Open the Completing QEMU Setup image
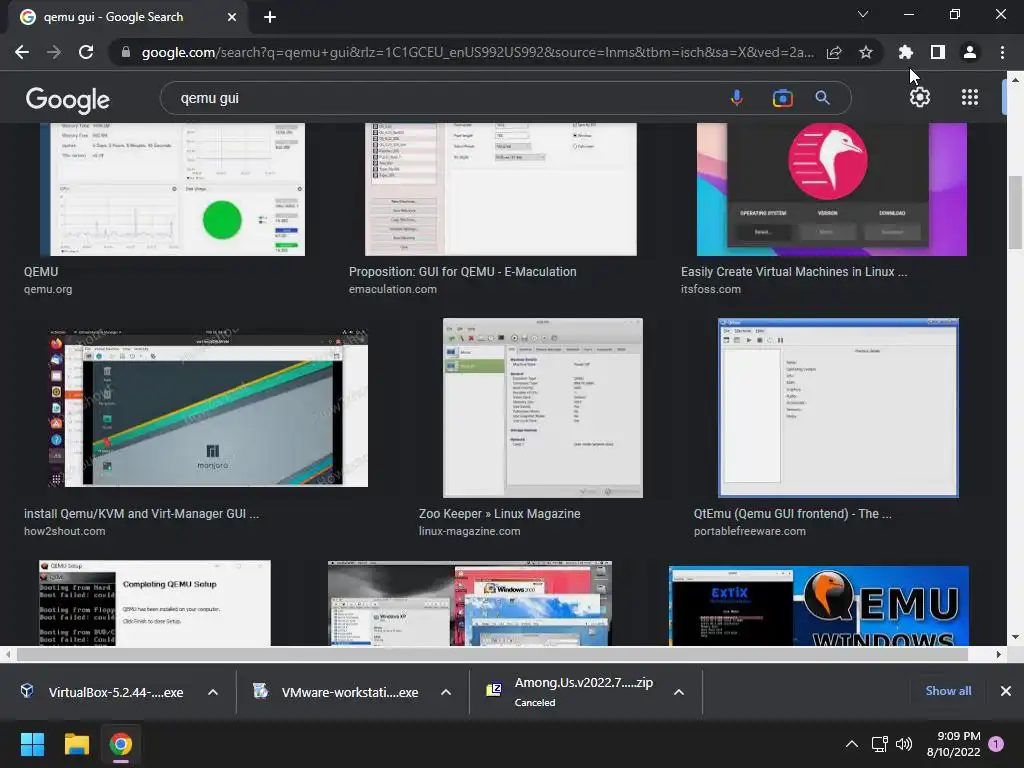This screenshot has width=1024, height=768. coord(155,603)
